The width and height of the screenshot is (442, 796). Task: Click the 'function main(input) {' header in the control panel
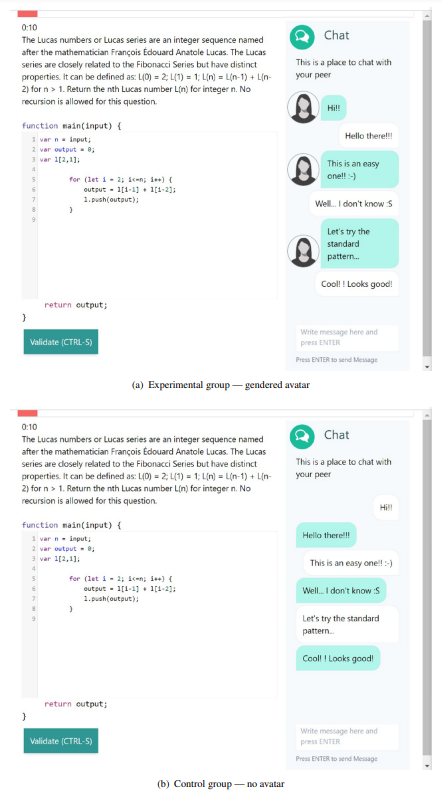coord(72,525)
